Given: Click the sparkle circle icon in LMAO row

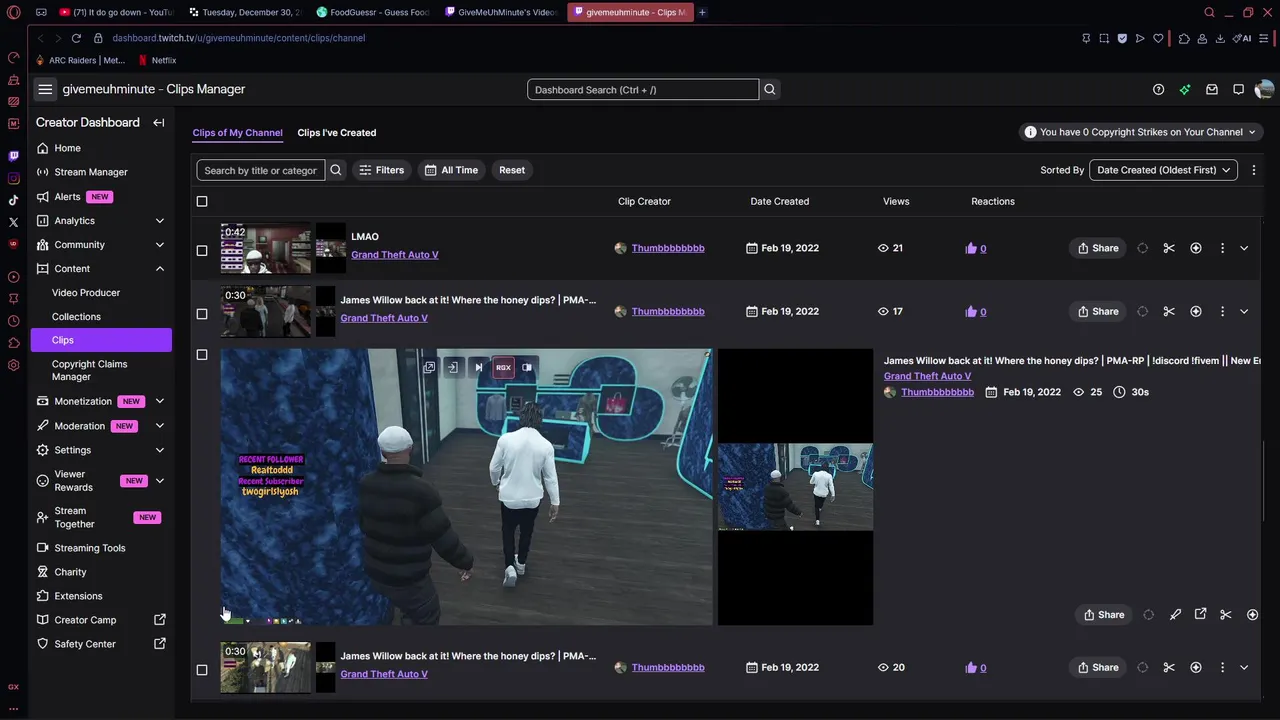Looking at the screenshot, I should click(x=1196, y=248).
